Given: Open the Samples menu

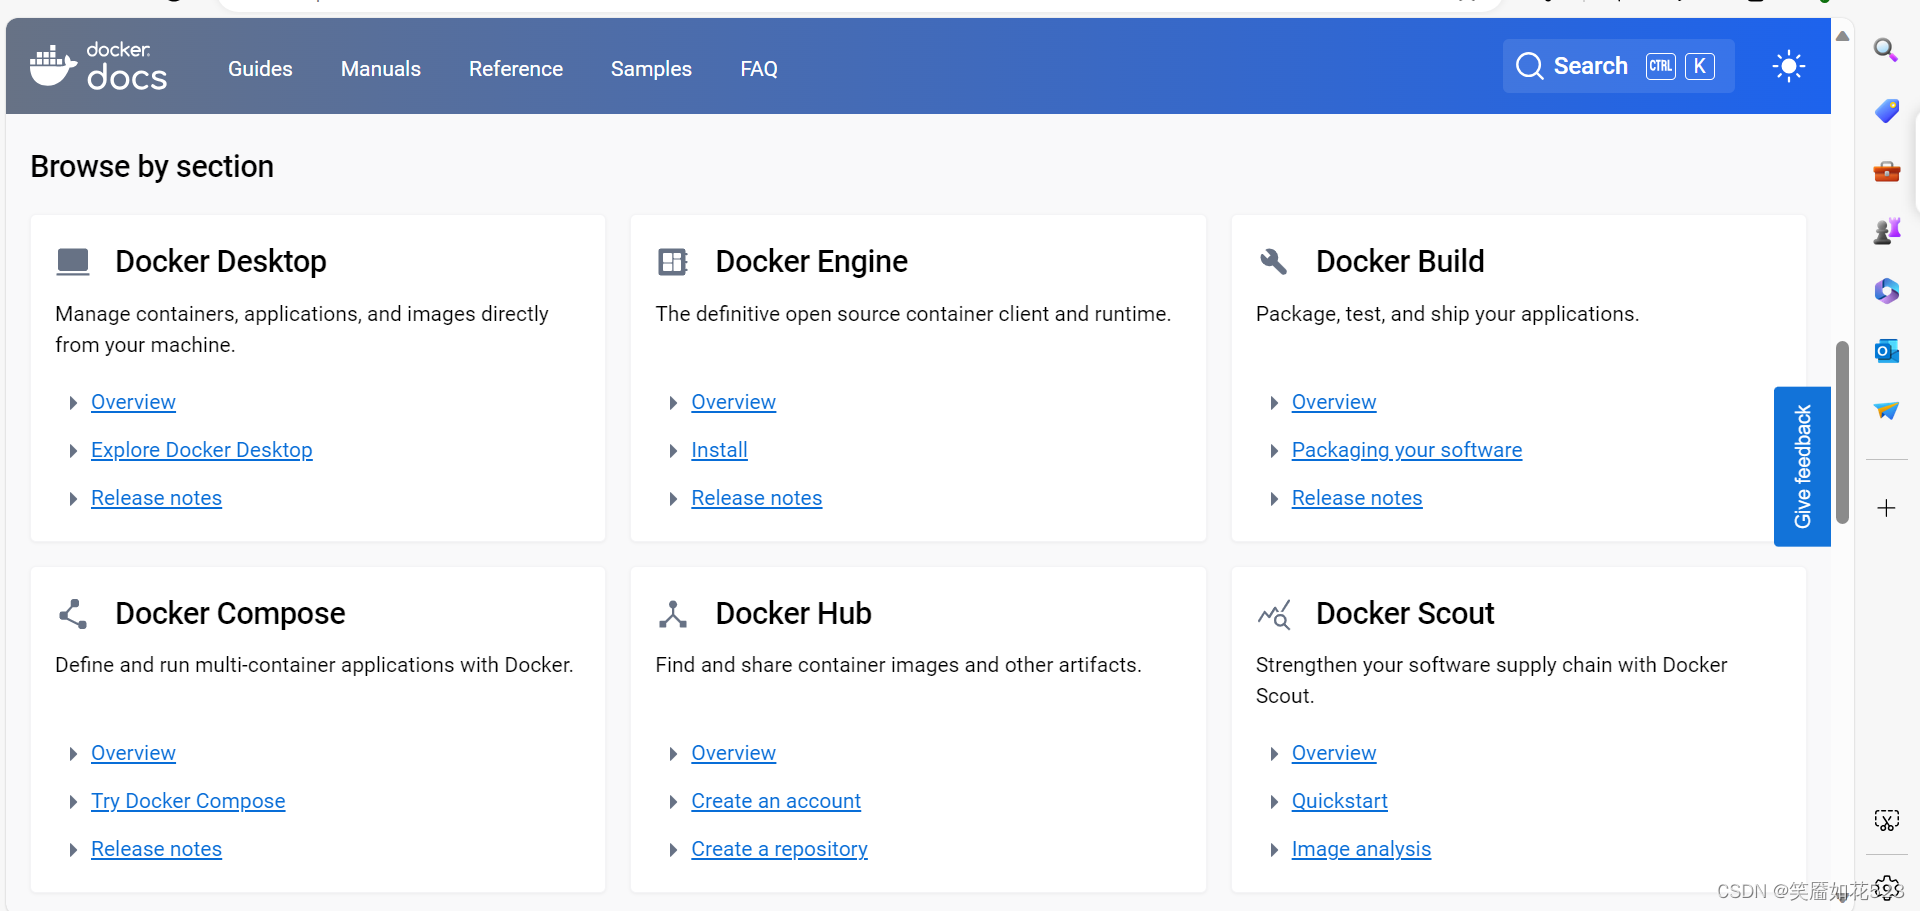Looking at the screenshot, I should (651, 68).
